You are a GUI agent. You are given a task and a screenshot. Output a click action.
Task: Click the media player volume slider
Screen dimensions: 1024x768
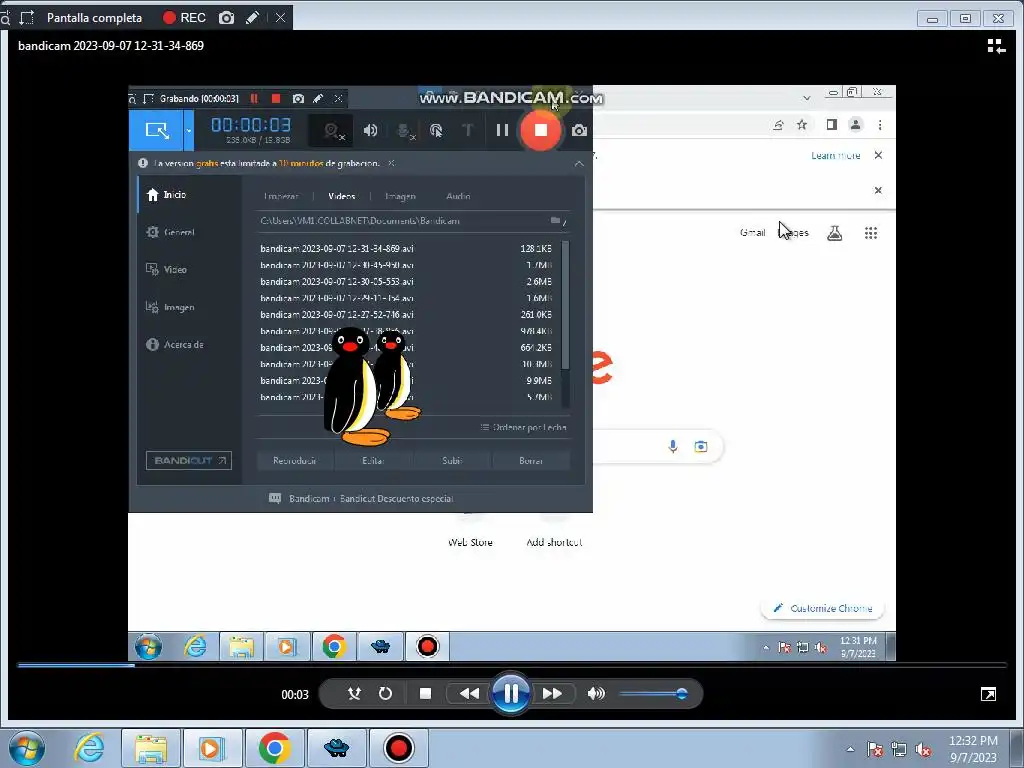click(x=653, y=694)
